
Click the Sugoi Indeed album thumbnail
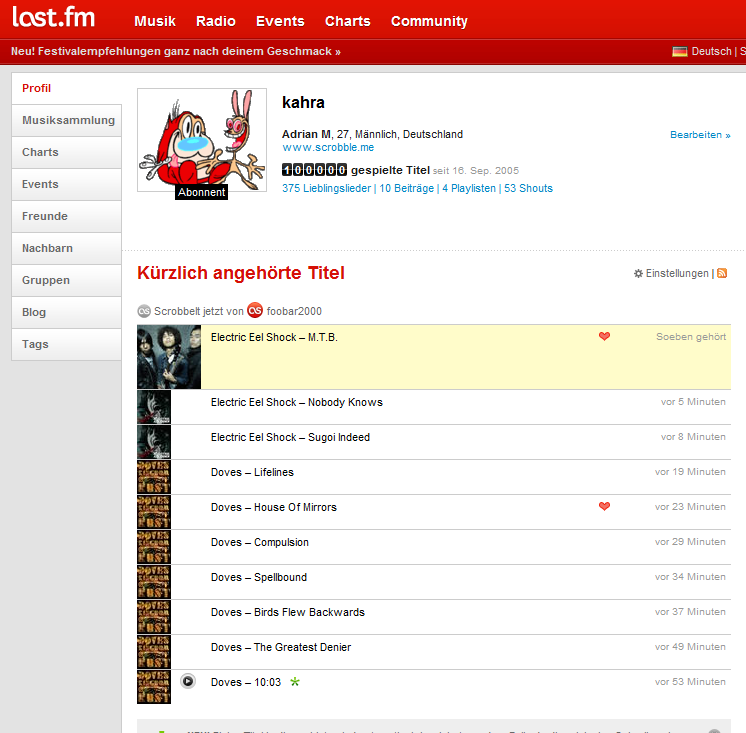(x=154, y=442)
